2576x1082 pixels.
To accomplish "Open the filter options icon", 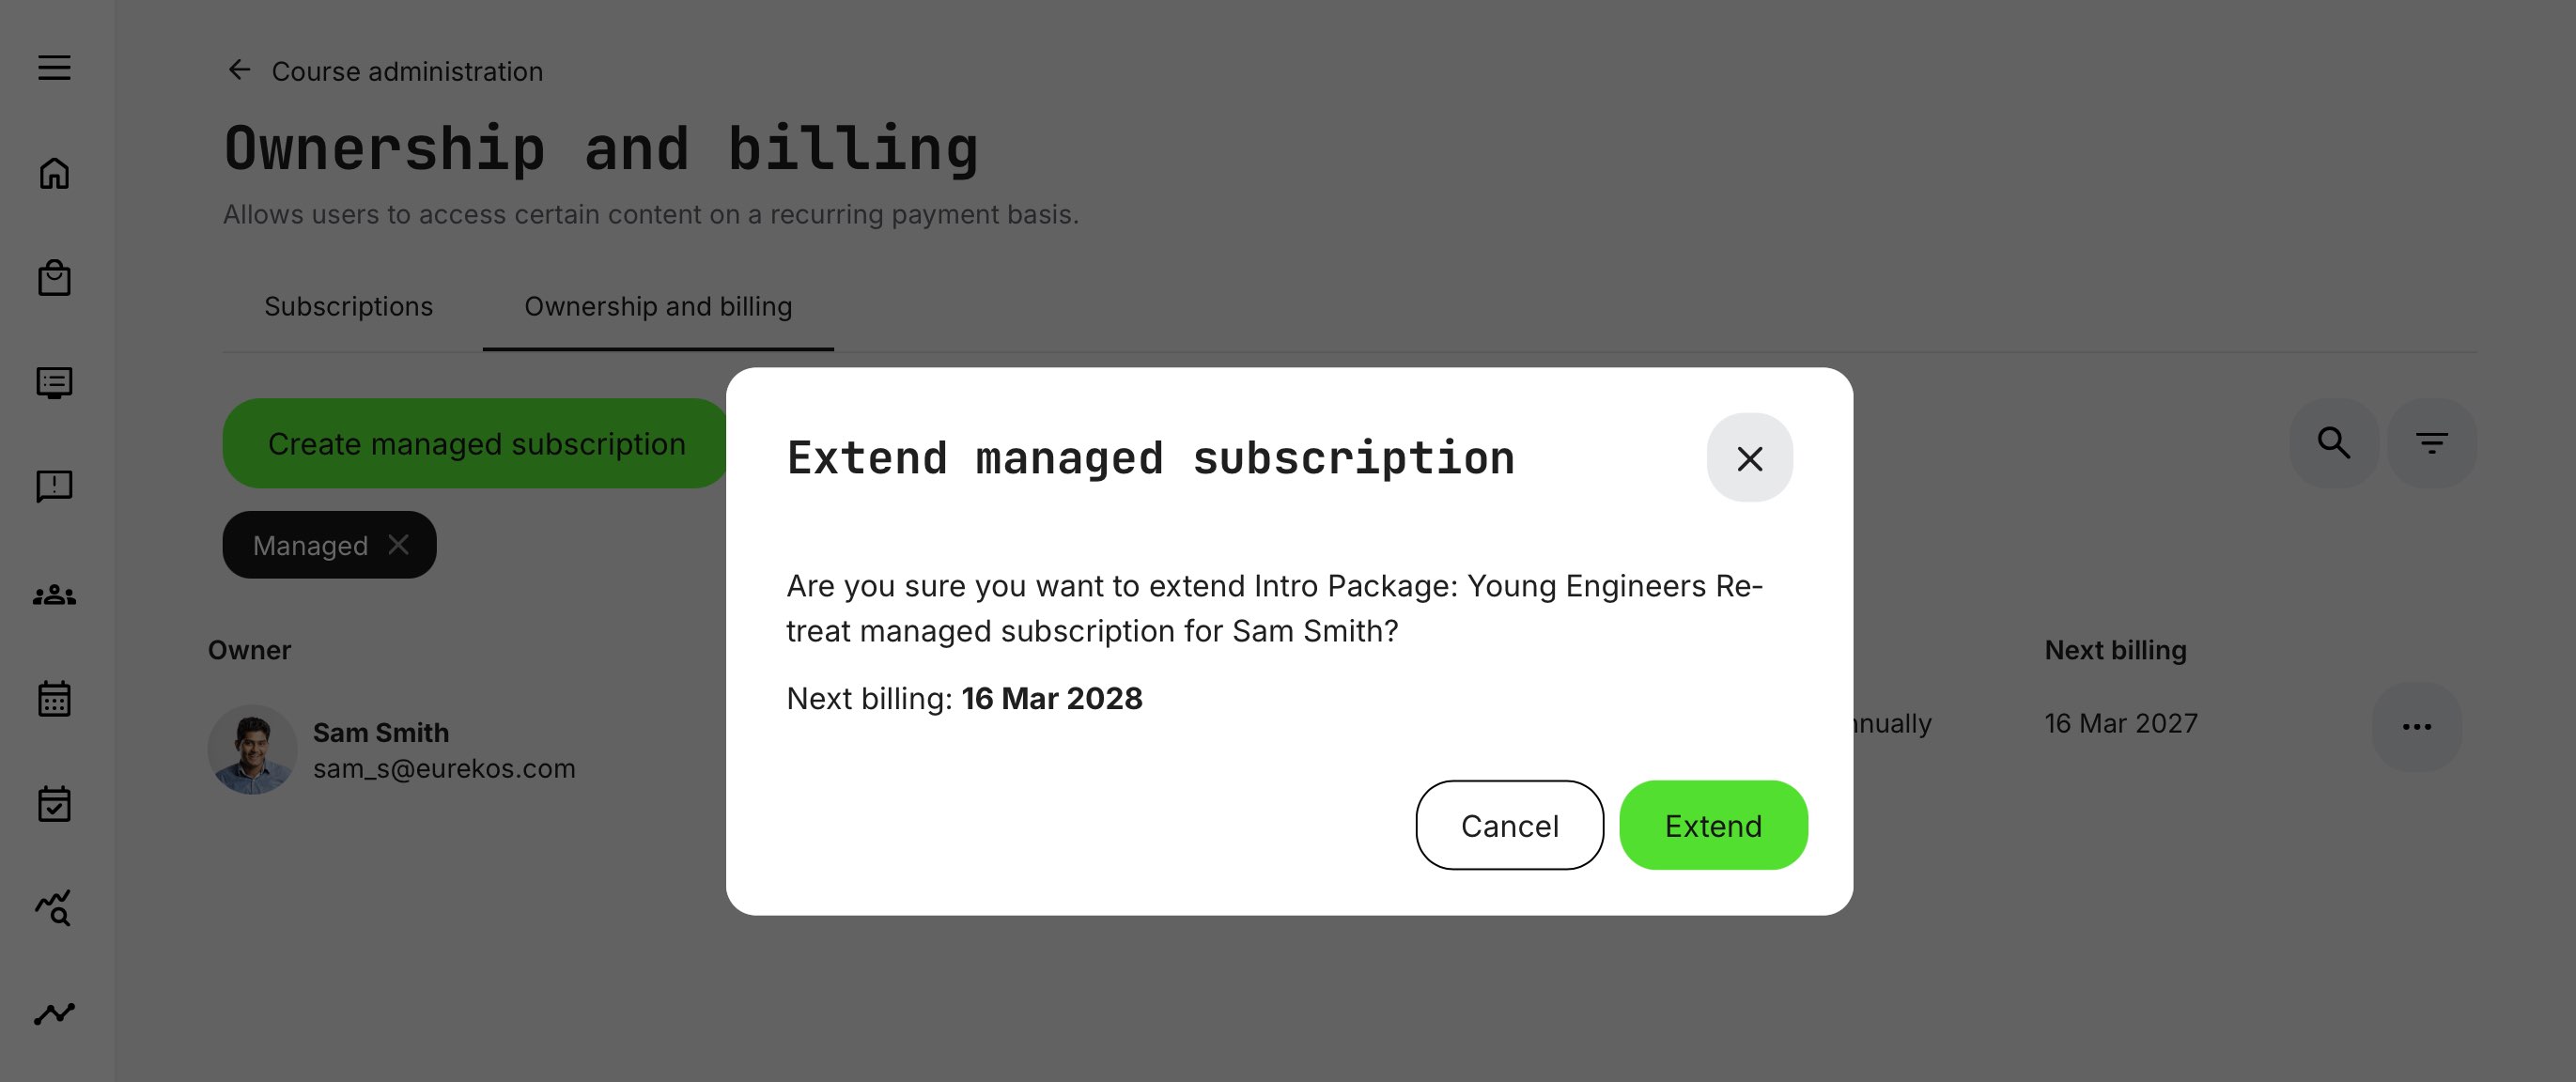I will click(2432, 442).
